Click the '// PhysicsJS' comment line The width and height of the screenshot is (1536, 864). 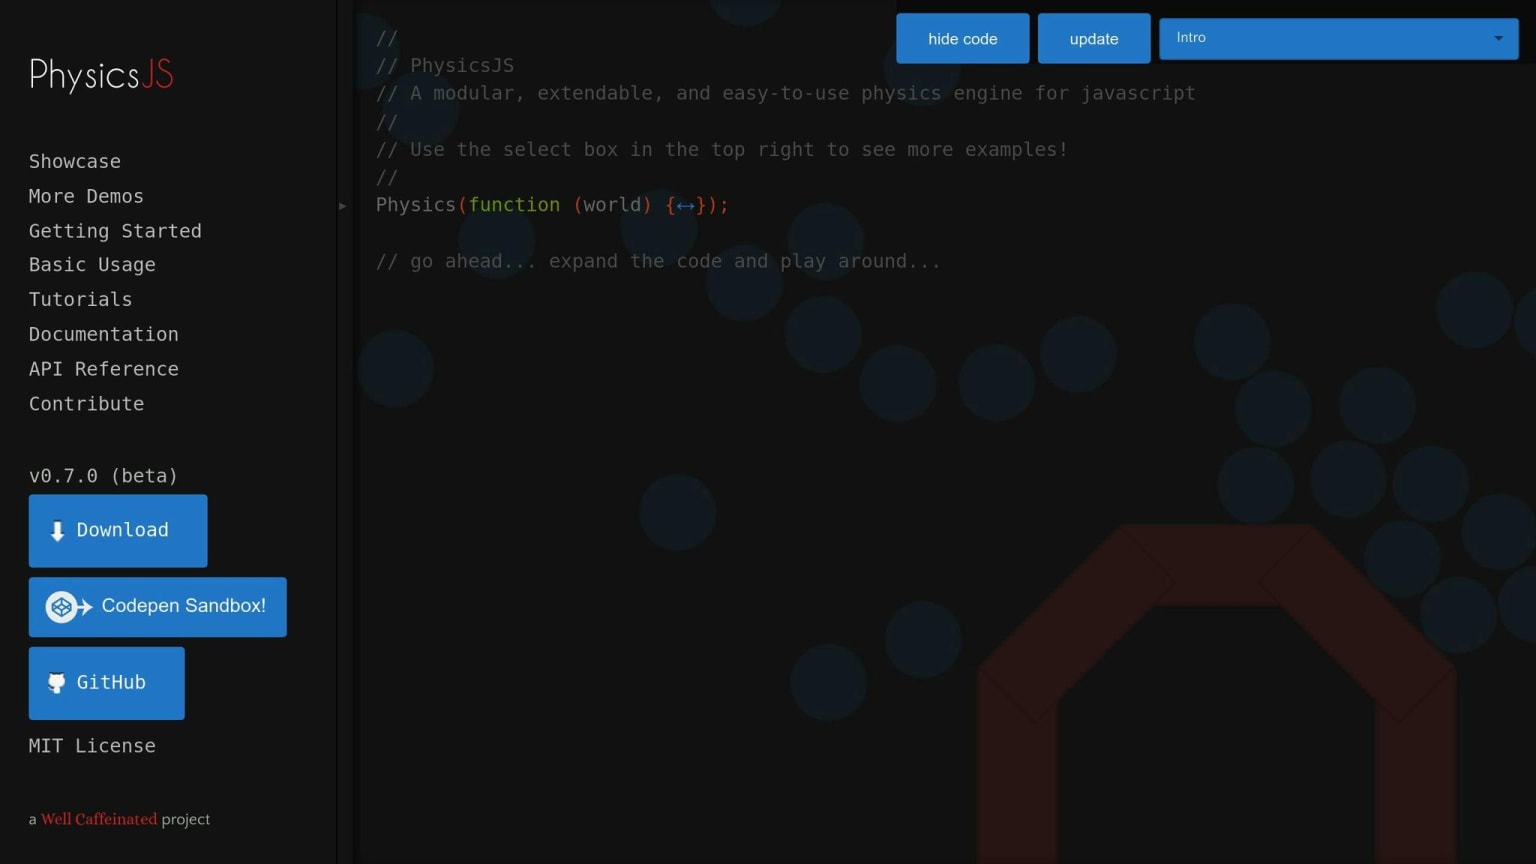[x=445, y=66]
